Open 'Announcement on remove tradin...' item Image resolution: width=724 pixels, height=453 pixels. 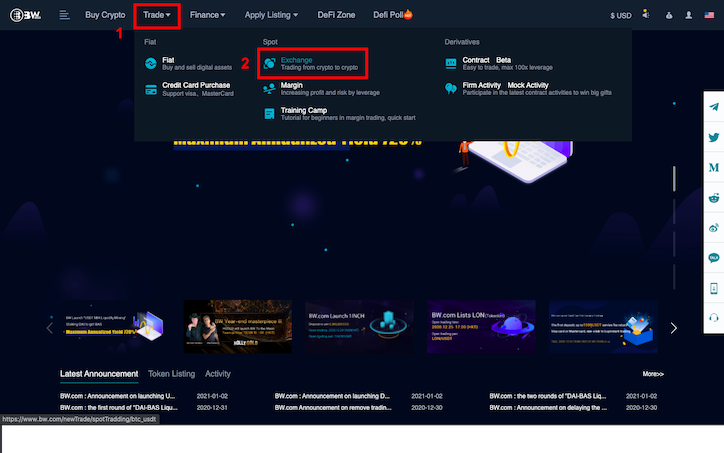(x=333, y=408)
